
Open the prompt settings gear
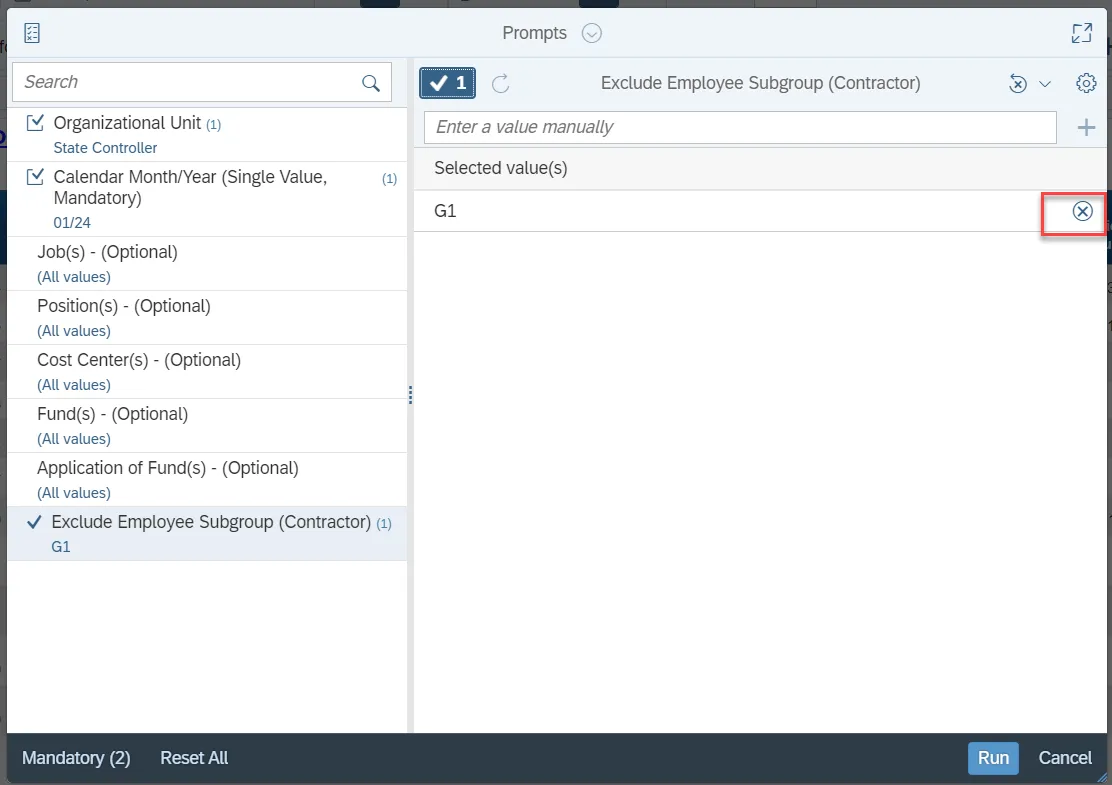click(x=1086, y=83)
